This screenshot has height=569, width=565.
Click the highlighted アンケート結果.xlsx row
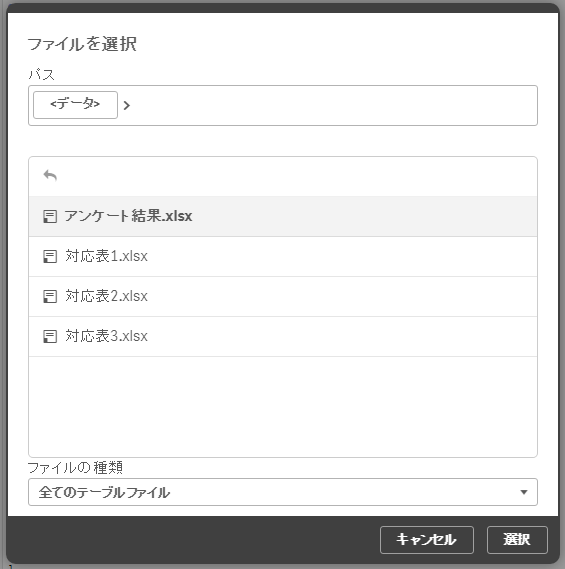(x=283, y=217)
